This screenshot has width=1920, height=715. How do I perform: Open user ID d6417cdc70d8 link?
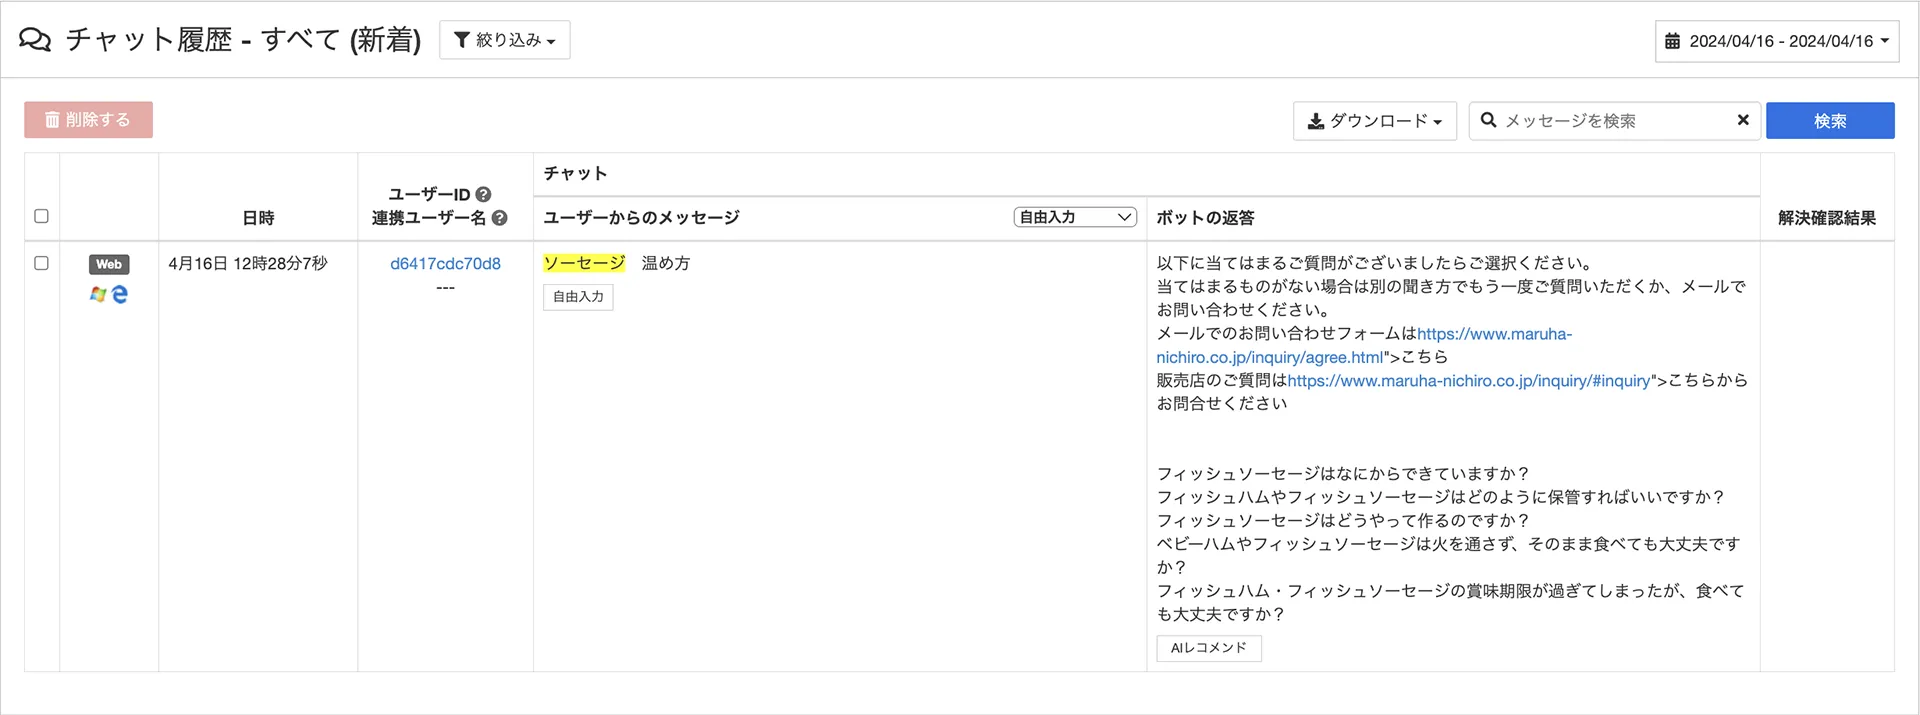(446, 263)
